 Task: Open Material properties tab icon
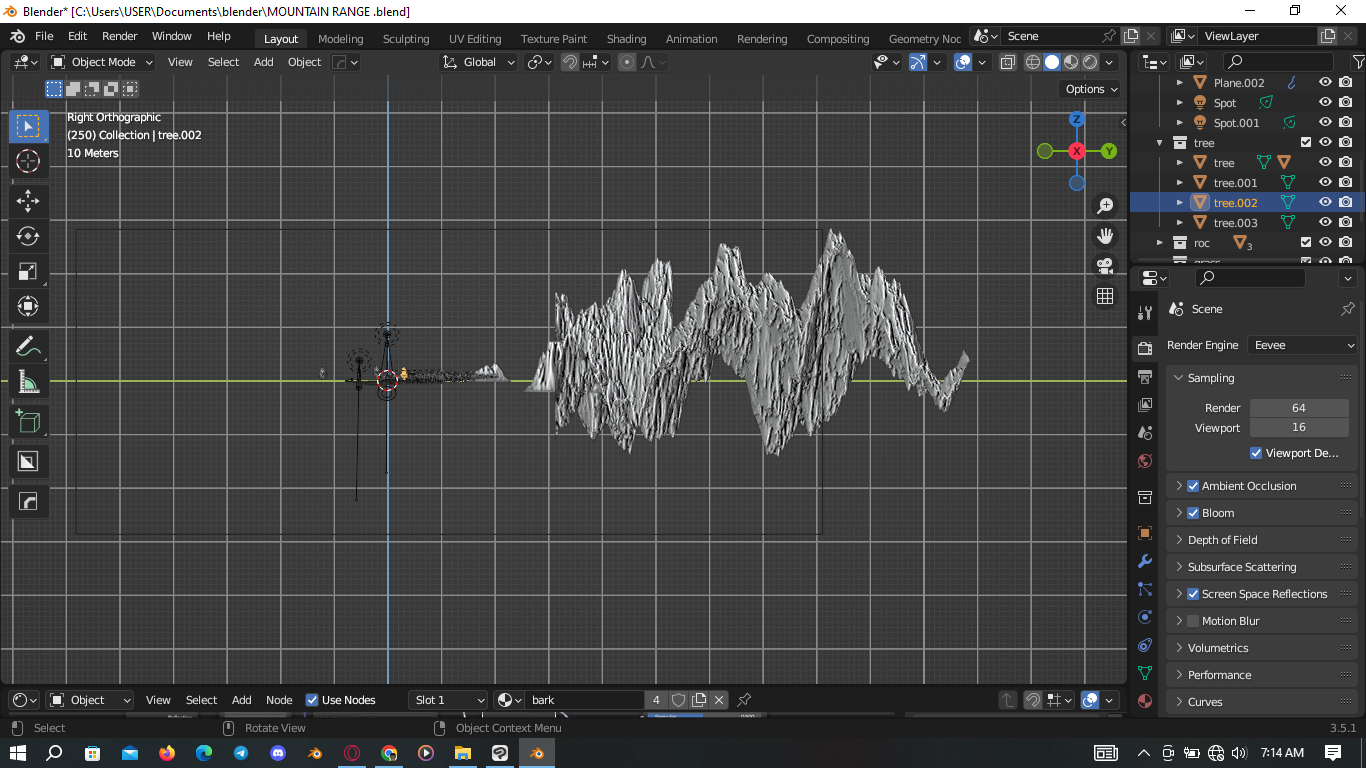click(x=1145, y=701)
